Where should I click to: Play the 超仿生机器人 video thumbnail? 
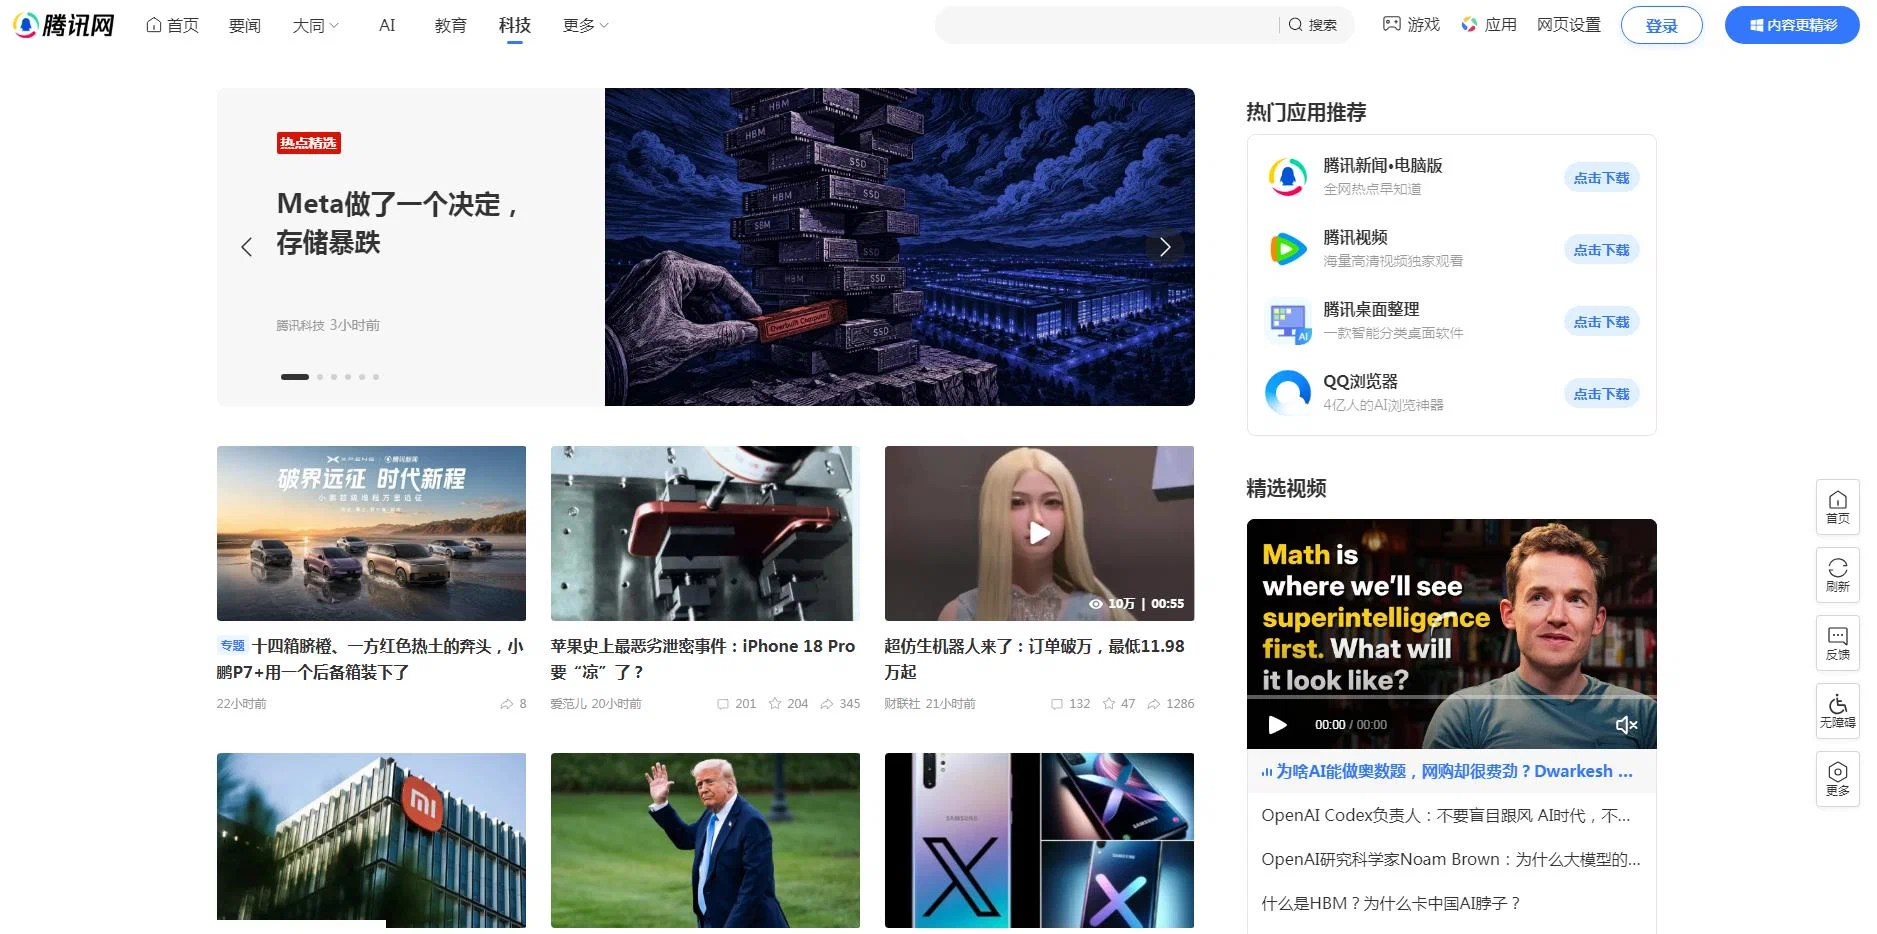click(x=1039, y=533)
